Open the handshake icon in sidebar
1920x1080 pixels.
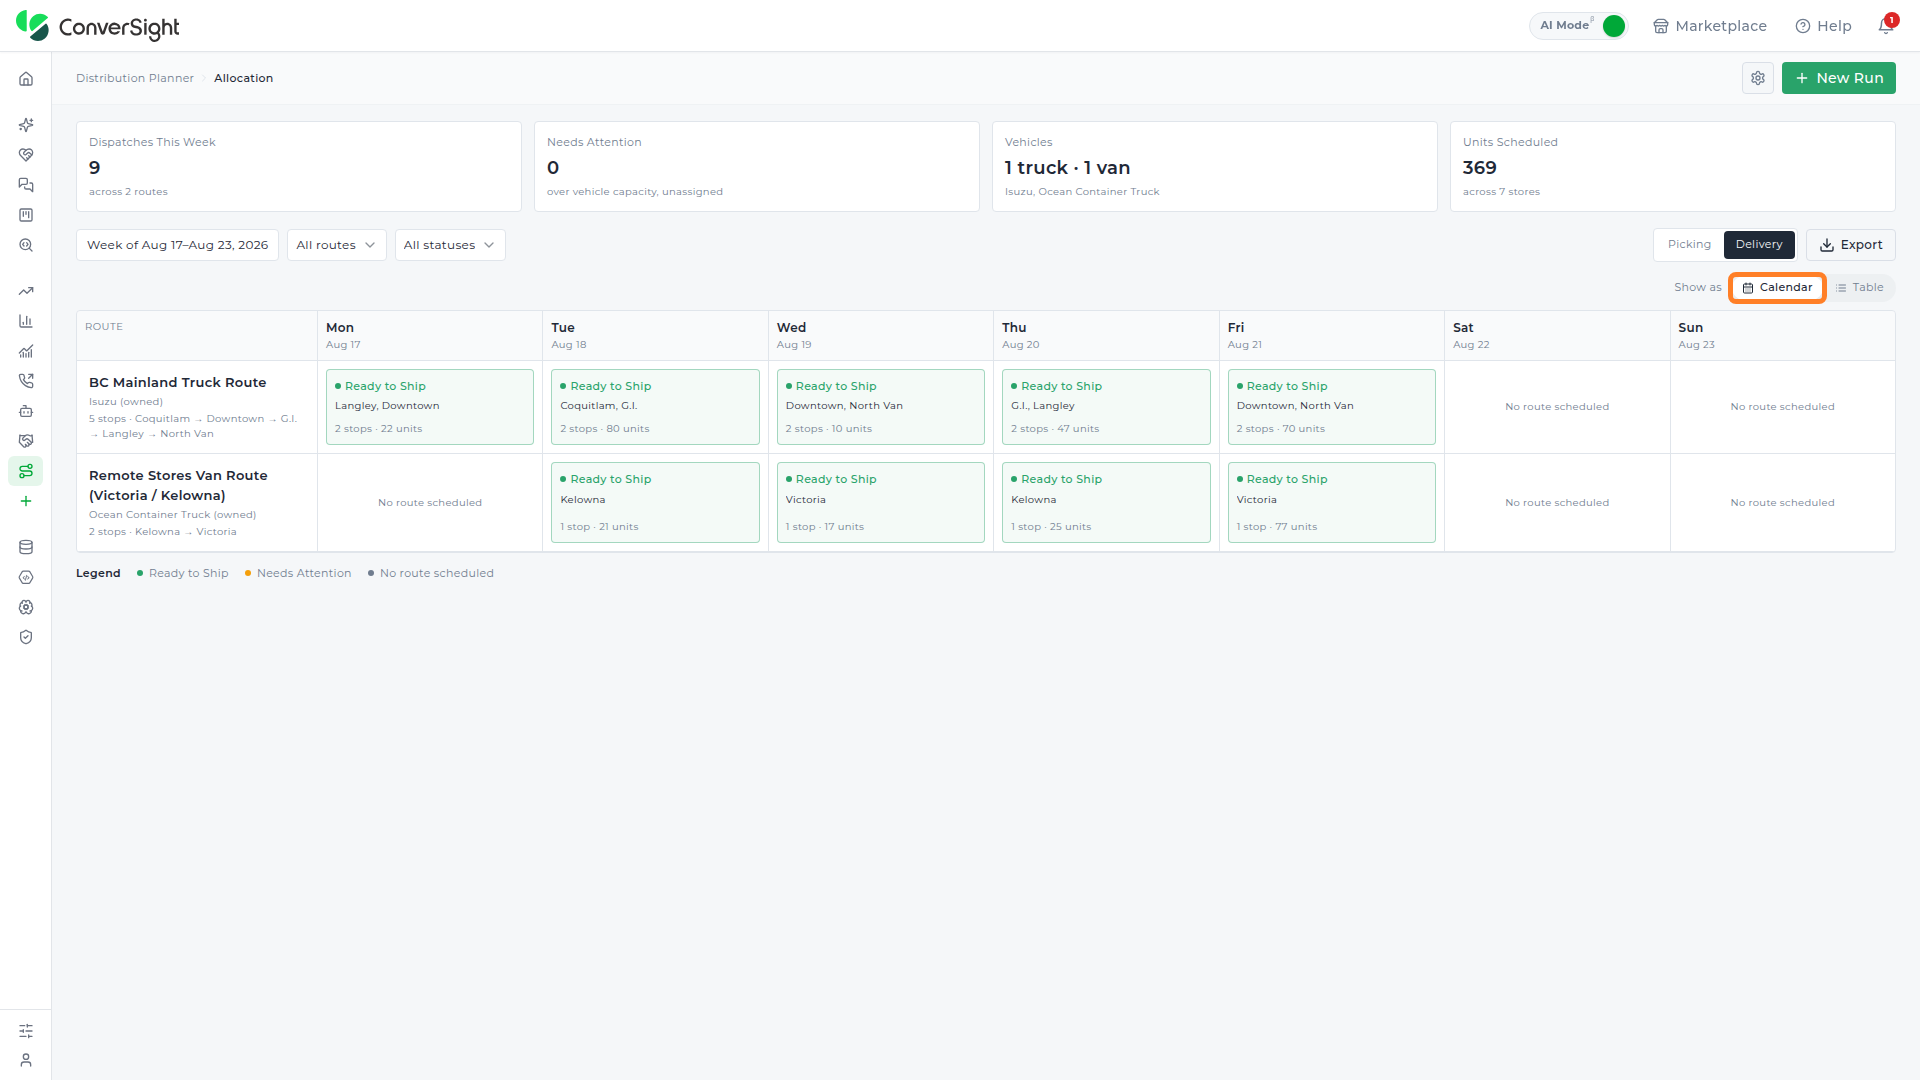pos(26,441)
